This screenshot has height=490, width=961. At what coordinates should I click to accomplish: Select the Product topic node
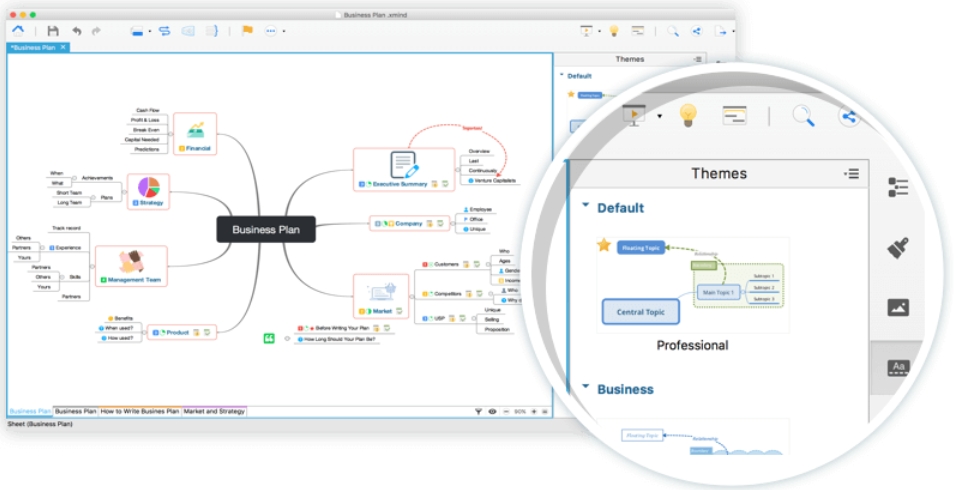click(x=181, y=333)
